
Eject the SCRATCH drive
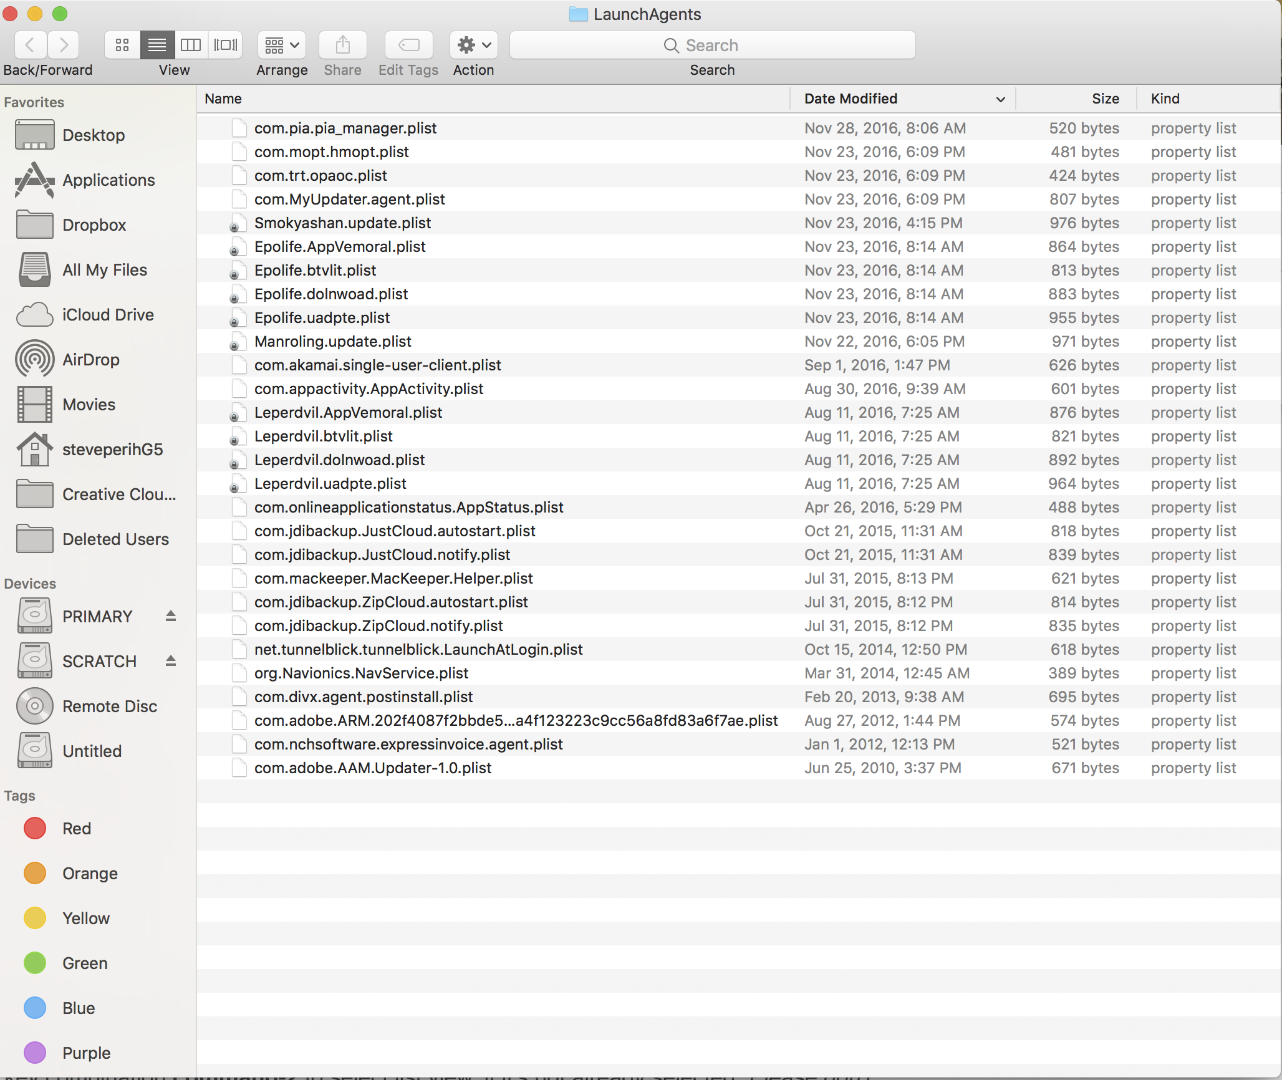[x=170, y=661]
